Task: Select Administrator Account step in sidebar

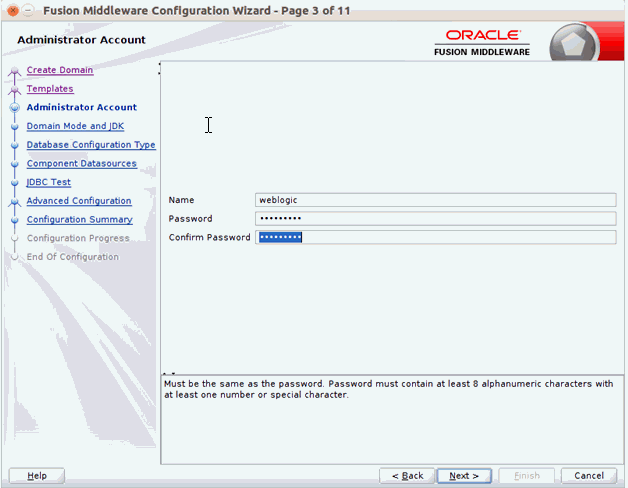Action: (x=82, y=107)
